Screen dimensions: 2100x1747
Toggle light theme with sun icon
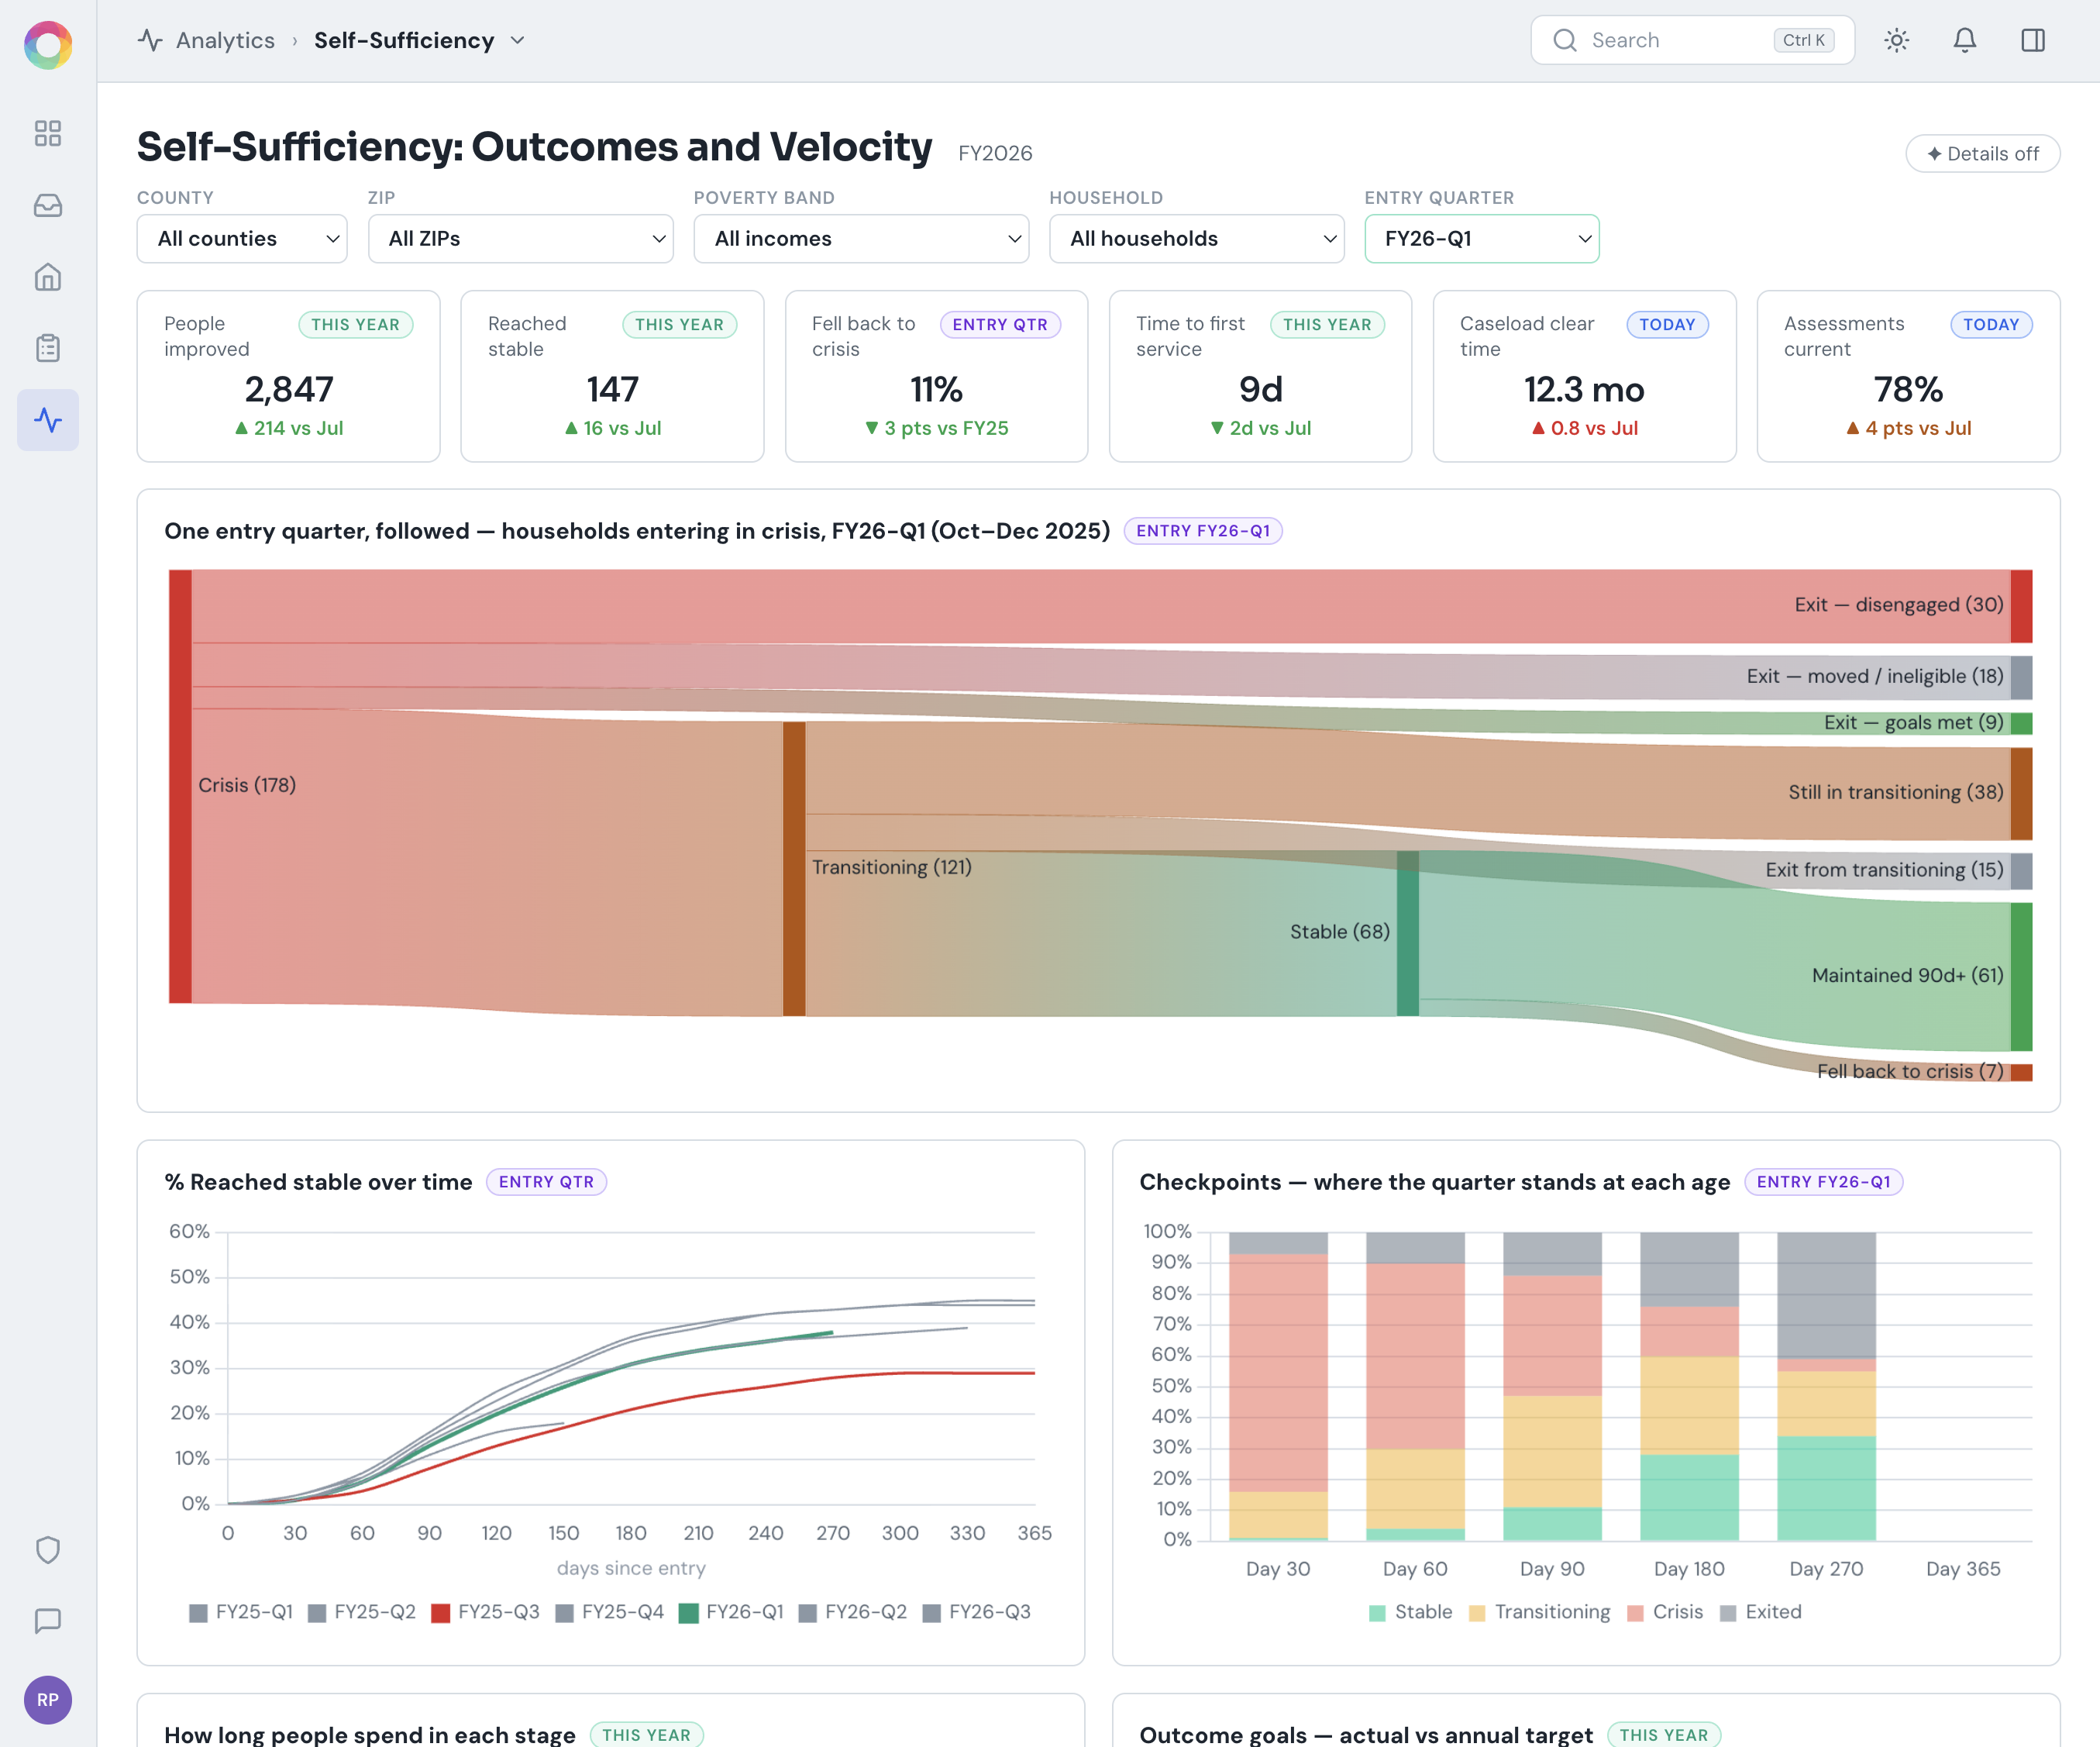(1896, 40)
